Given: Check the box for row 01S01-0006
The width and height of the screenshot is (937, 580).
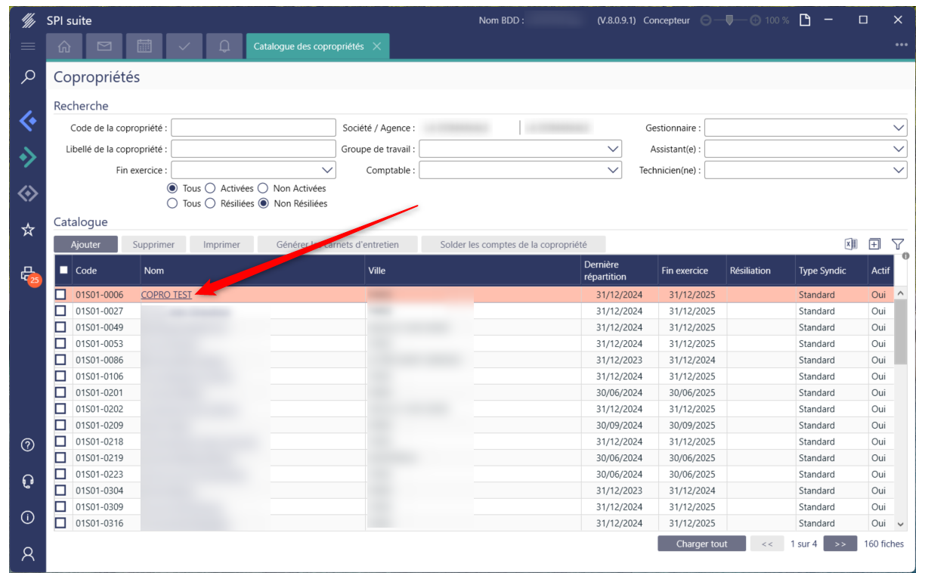Looking at the screenshot, I should [x=60, y=294].
